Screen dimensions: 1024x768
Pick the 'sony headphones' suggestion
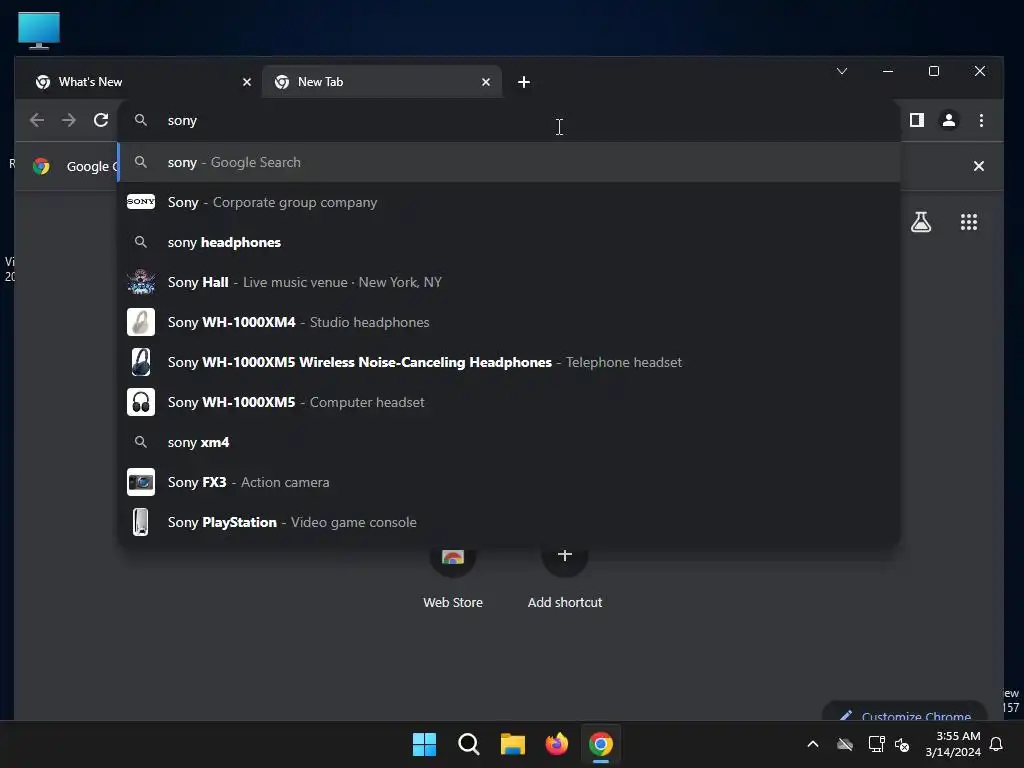509,242
